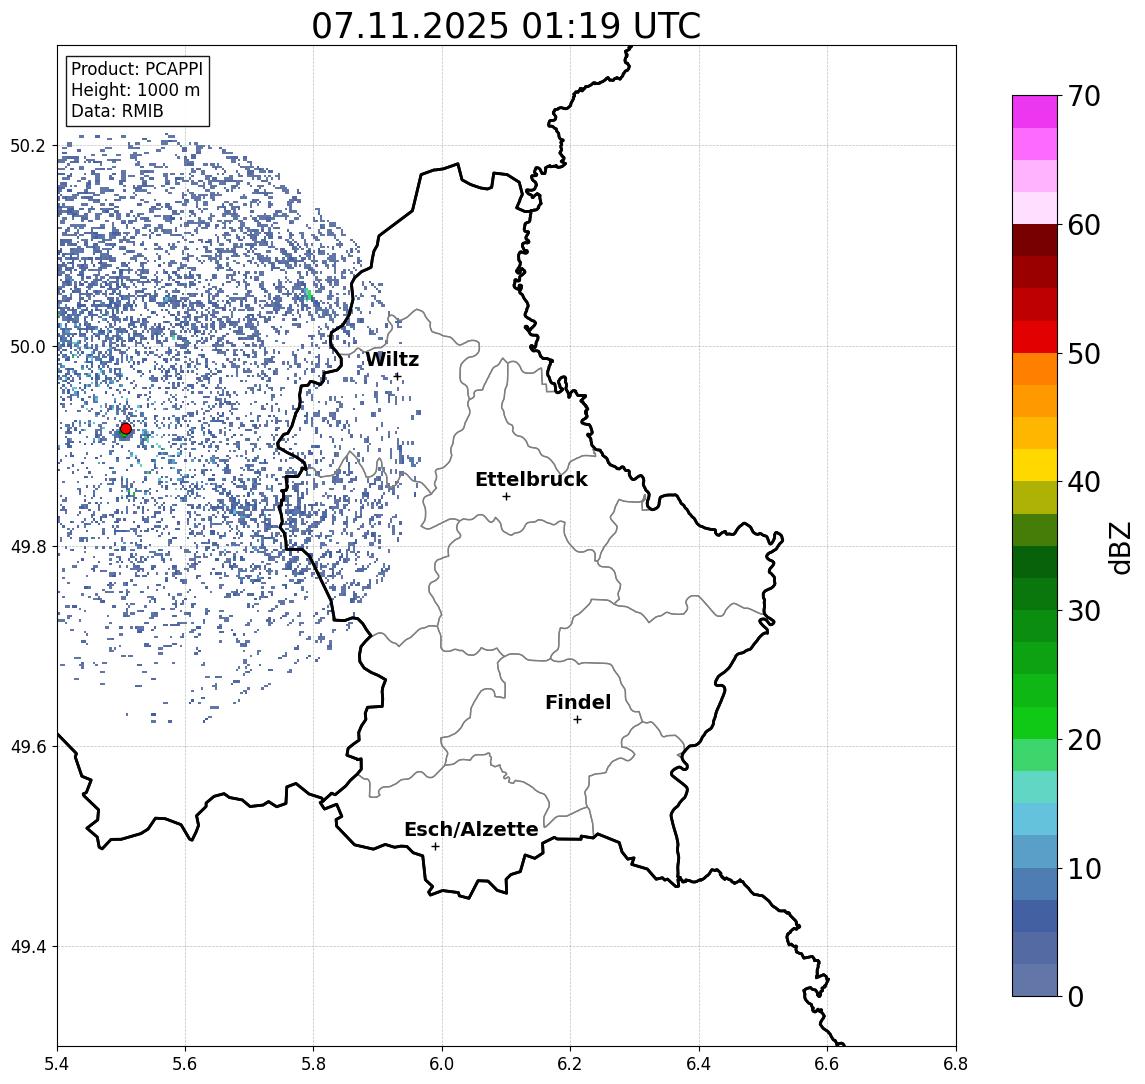The width and height of the screenshot is (1145, 1084).
Task: Click the colorbar tick label 30
Action: pos(1084,611)
